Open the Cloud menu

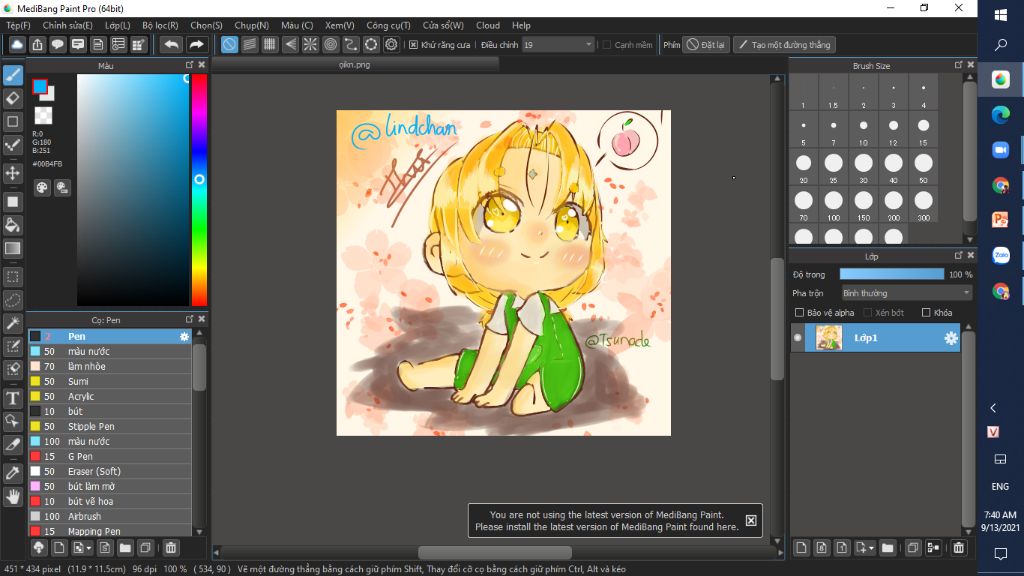tap(488, 25)
